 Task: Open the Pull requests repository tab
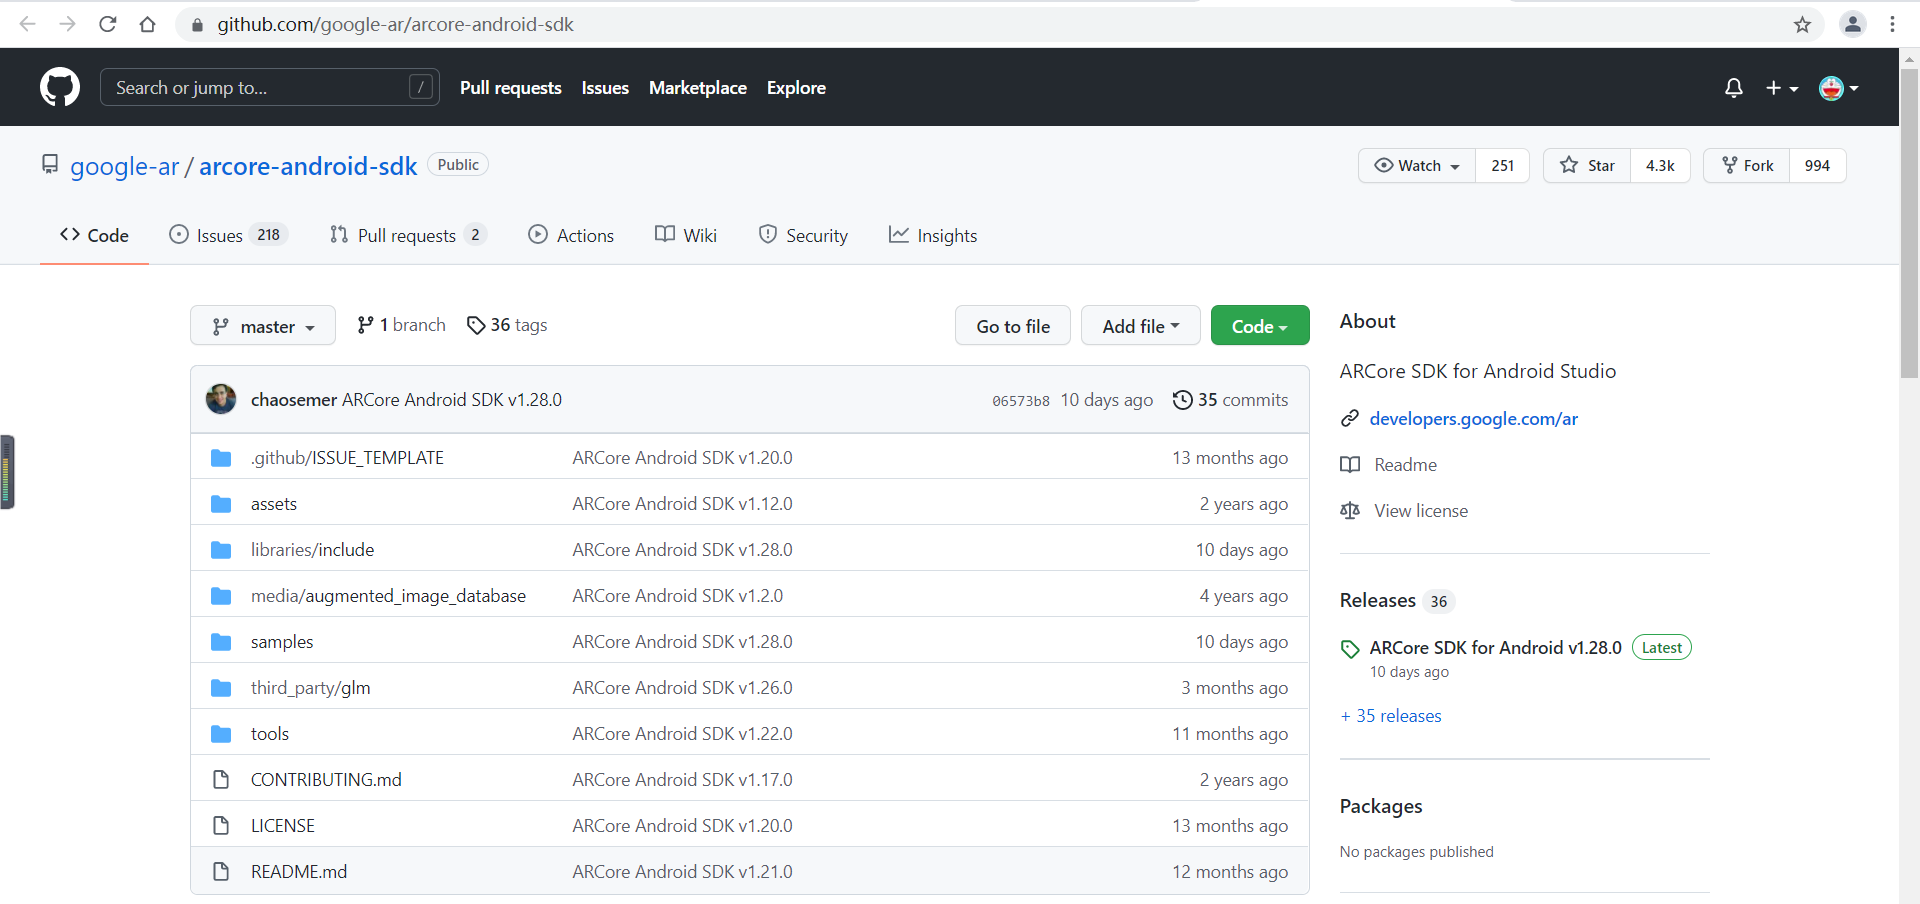[x=407, y=236]
